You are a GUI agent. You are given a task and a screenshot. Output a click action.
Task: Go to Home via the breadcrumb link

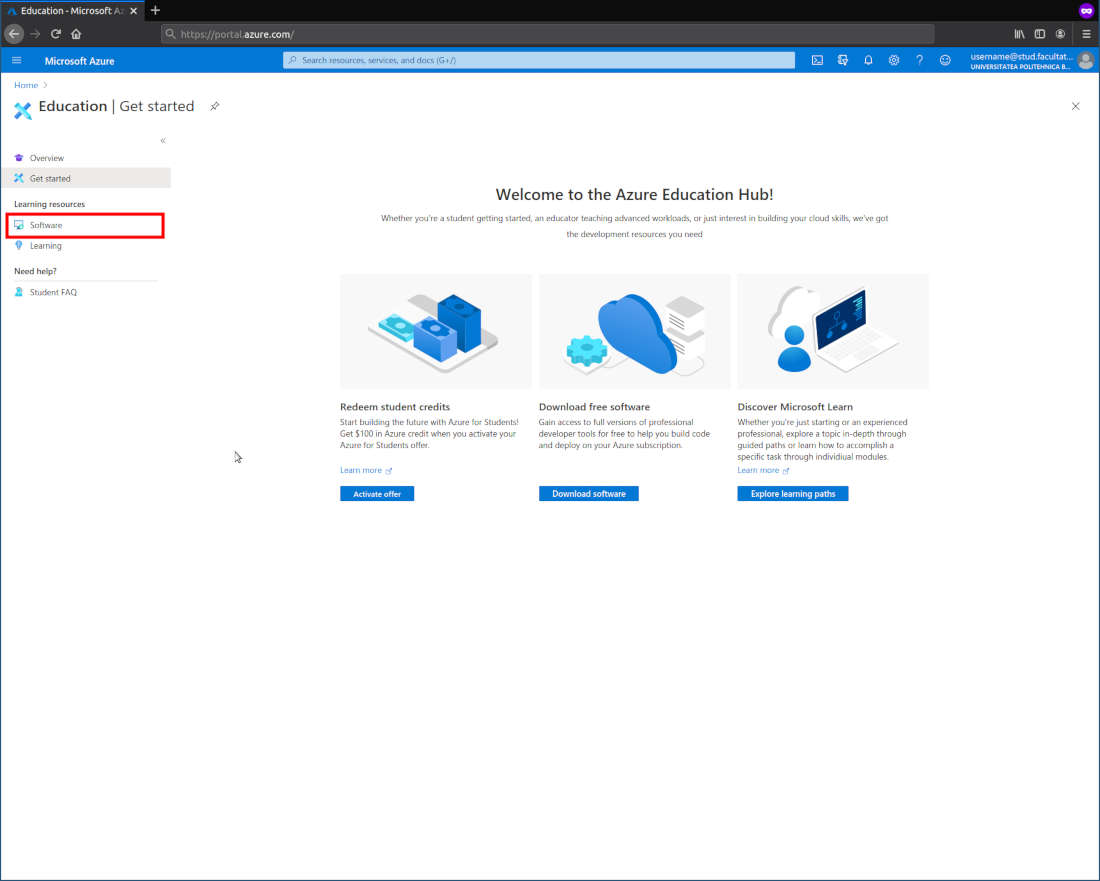25,85
